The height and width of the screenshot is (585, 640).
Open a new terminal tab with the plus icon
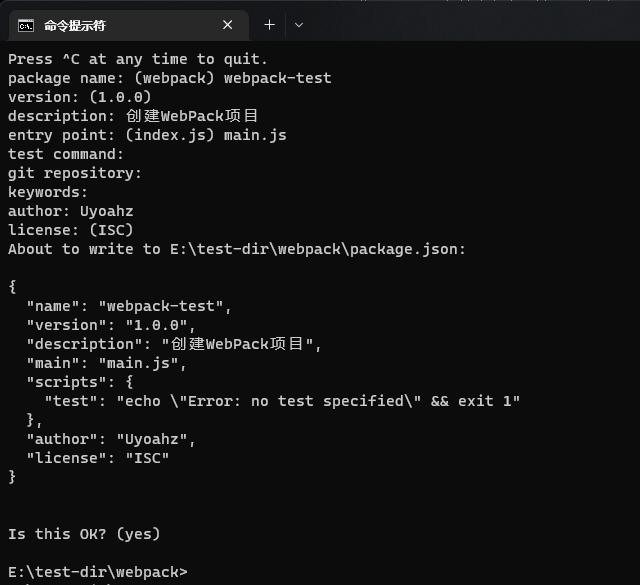click(269, 25)
